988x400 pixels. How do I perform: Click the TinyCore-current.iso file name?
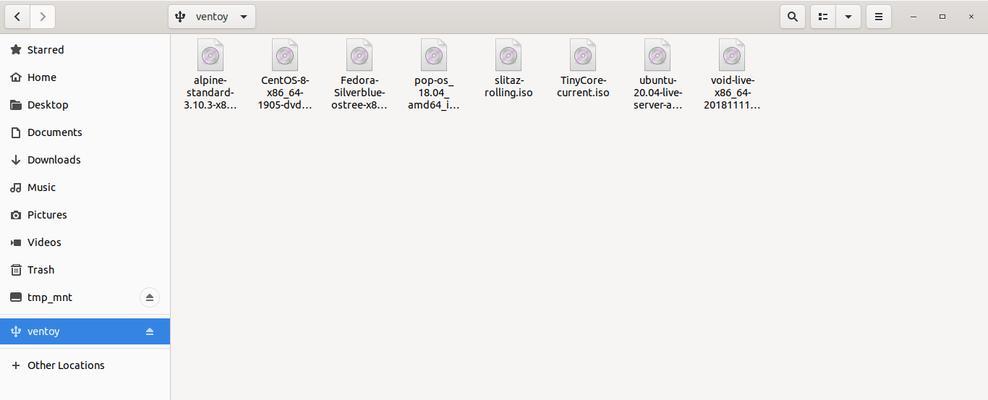pyautogui.click(x=585, y=87)
